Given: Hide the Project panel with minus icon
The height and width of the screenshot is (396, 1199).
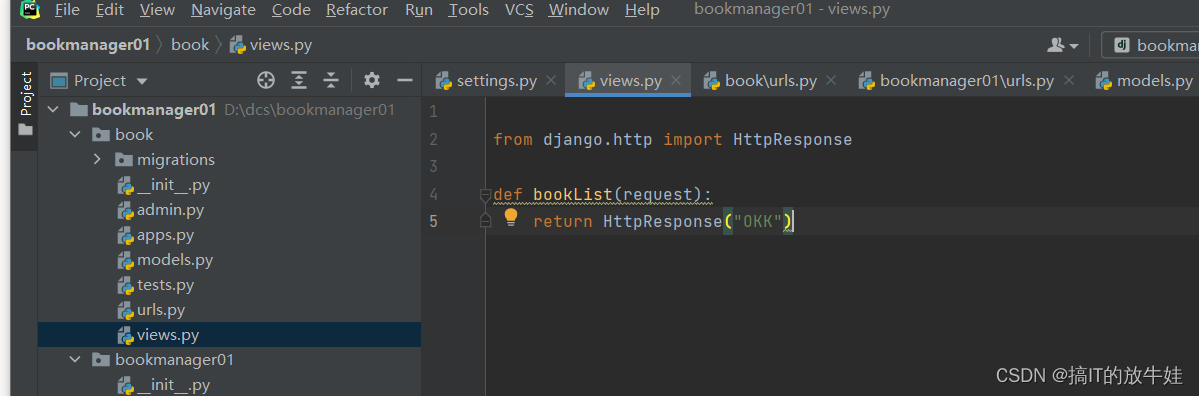Looking at the screenshot, I should pos(405,80).
